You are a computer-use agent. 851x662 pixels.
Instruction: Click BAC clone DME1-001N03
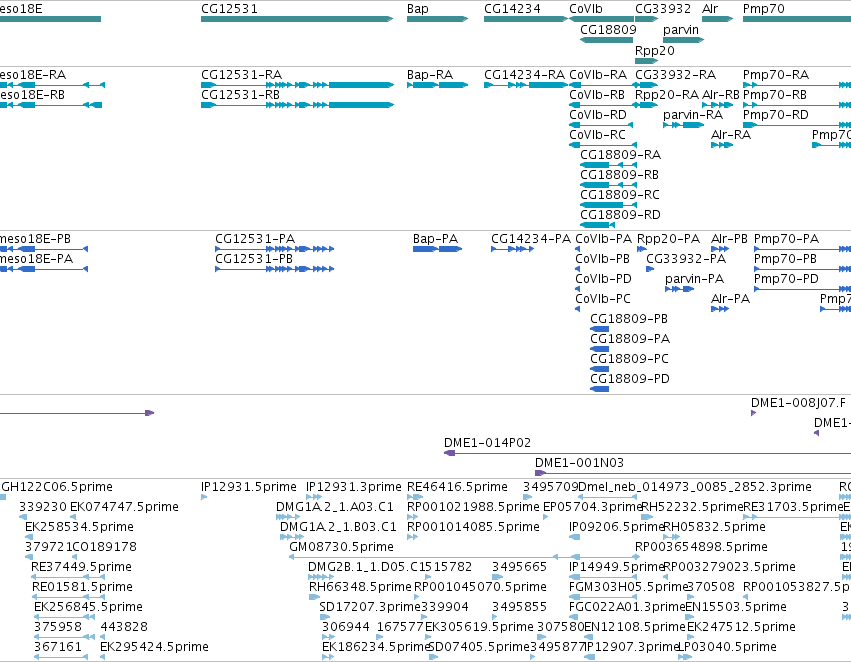[693, 473]
